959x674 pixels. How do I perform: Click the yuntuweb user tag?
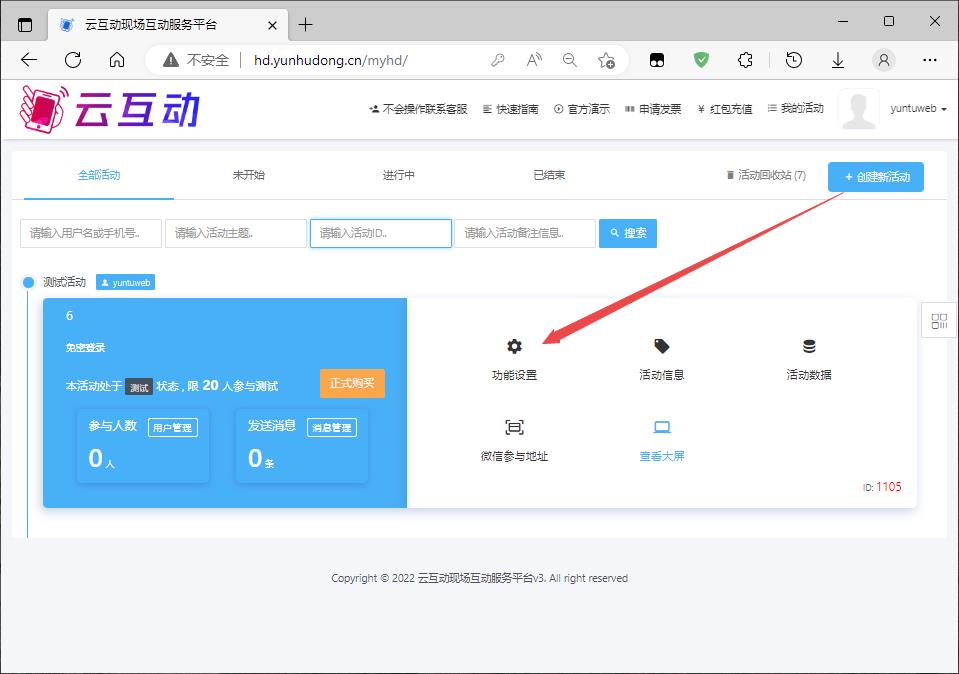click(125, 283)
